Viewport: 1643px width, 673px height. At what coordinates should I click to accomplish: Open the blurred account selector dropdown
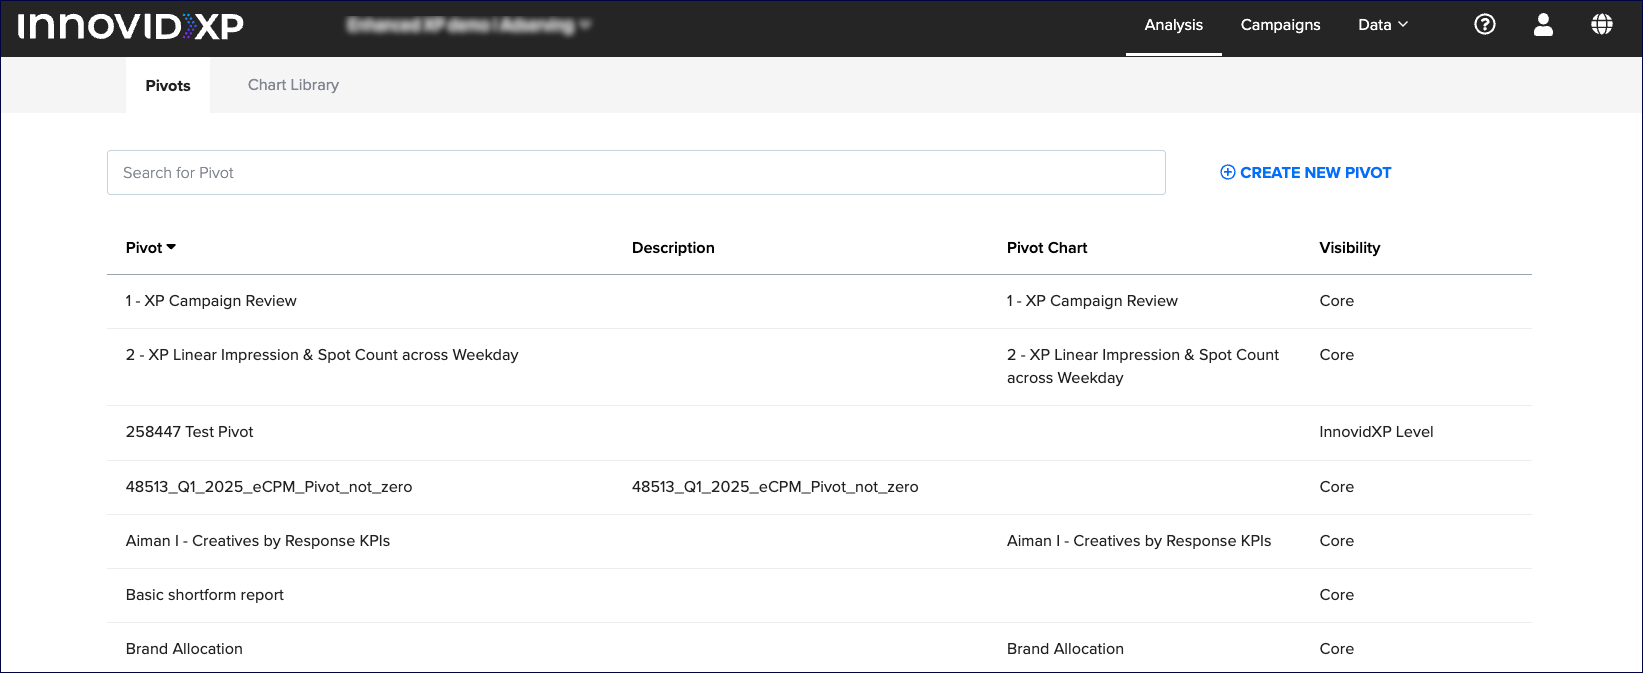click(x=468, y=25)
